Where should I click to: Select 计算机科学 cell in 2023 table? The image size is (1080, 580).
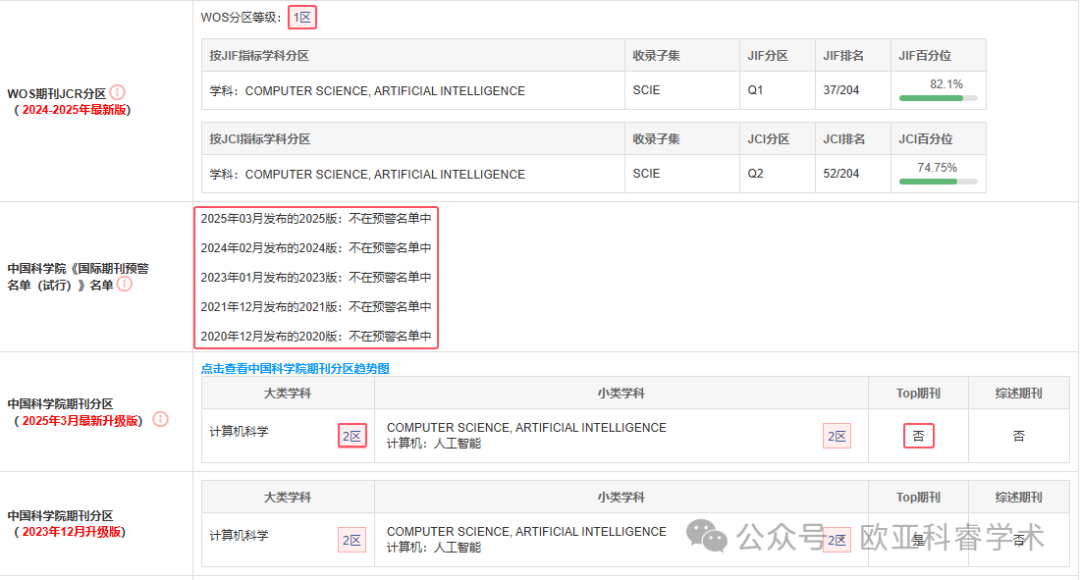click(239, 536)
